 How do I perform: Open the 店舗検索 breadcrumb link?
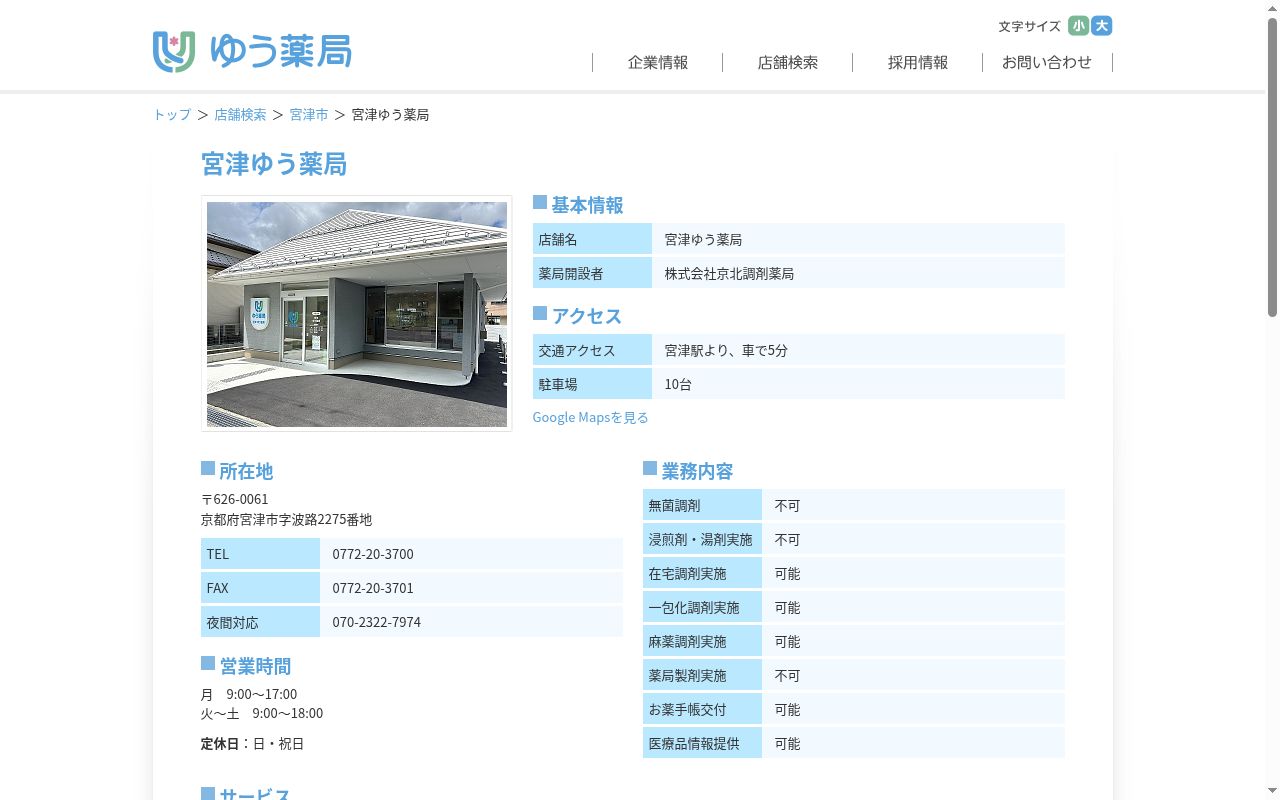point(240,115)
